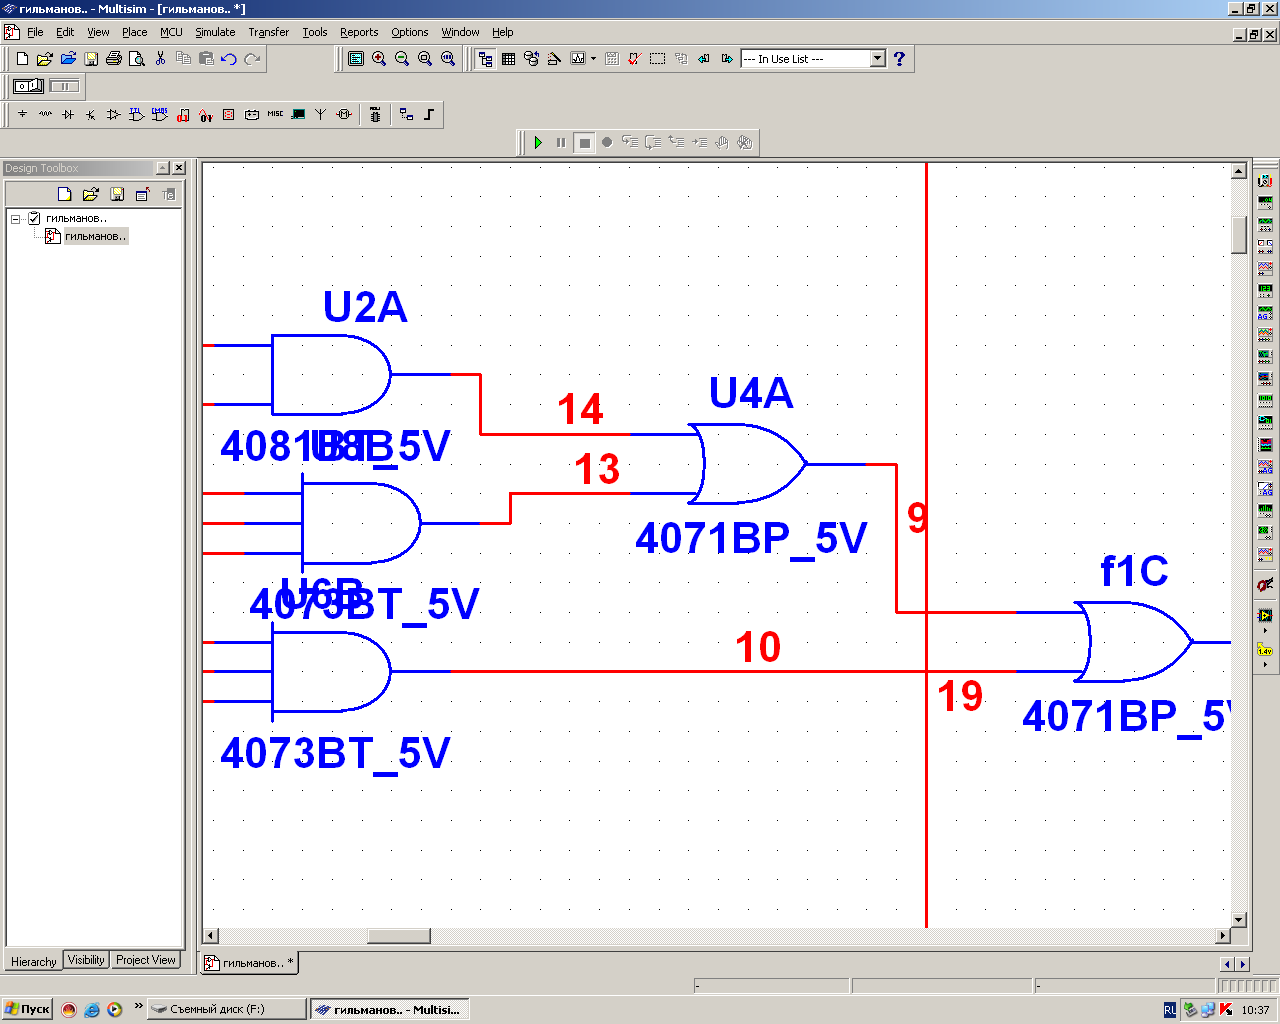This screenshot has height=1024, width=1280.
Task: Open the spreadsheet view
Action: (x=509, y=59)
